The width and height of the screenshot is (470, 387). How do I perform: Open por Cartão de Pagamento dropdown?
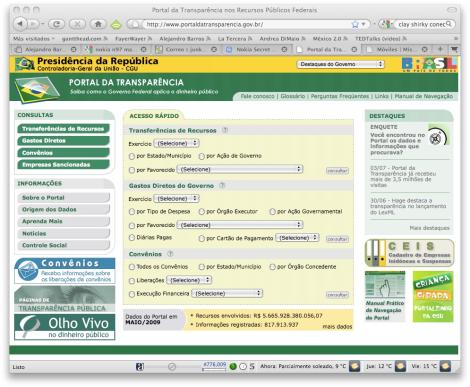point(297,238)
